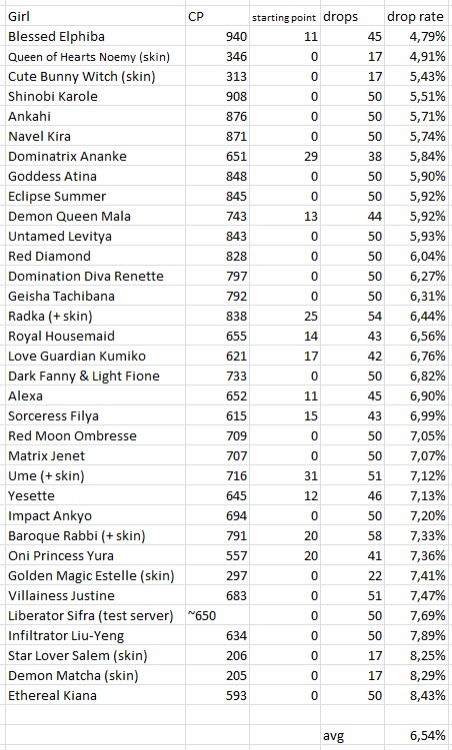Click 'Liberator Sifra (test server)' cell

point(95,616)
